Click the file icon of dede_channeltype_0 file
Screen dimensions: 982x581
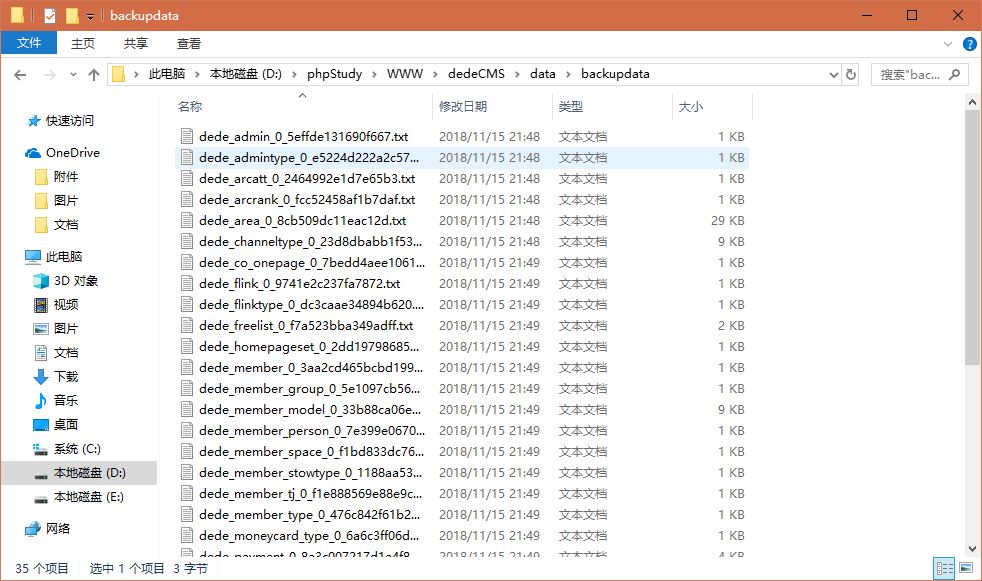point(187,241)
